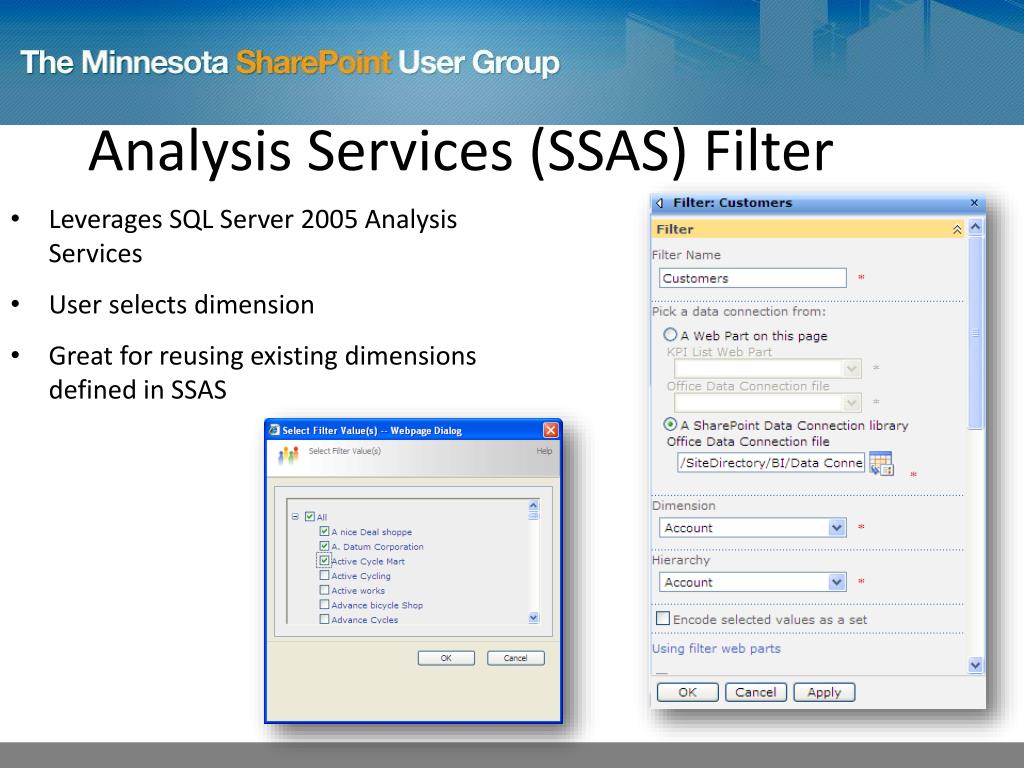1024x768 pixels.
Task: Select 'A Web Part on this page' radio
Action: tap(670, 335)
